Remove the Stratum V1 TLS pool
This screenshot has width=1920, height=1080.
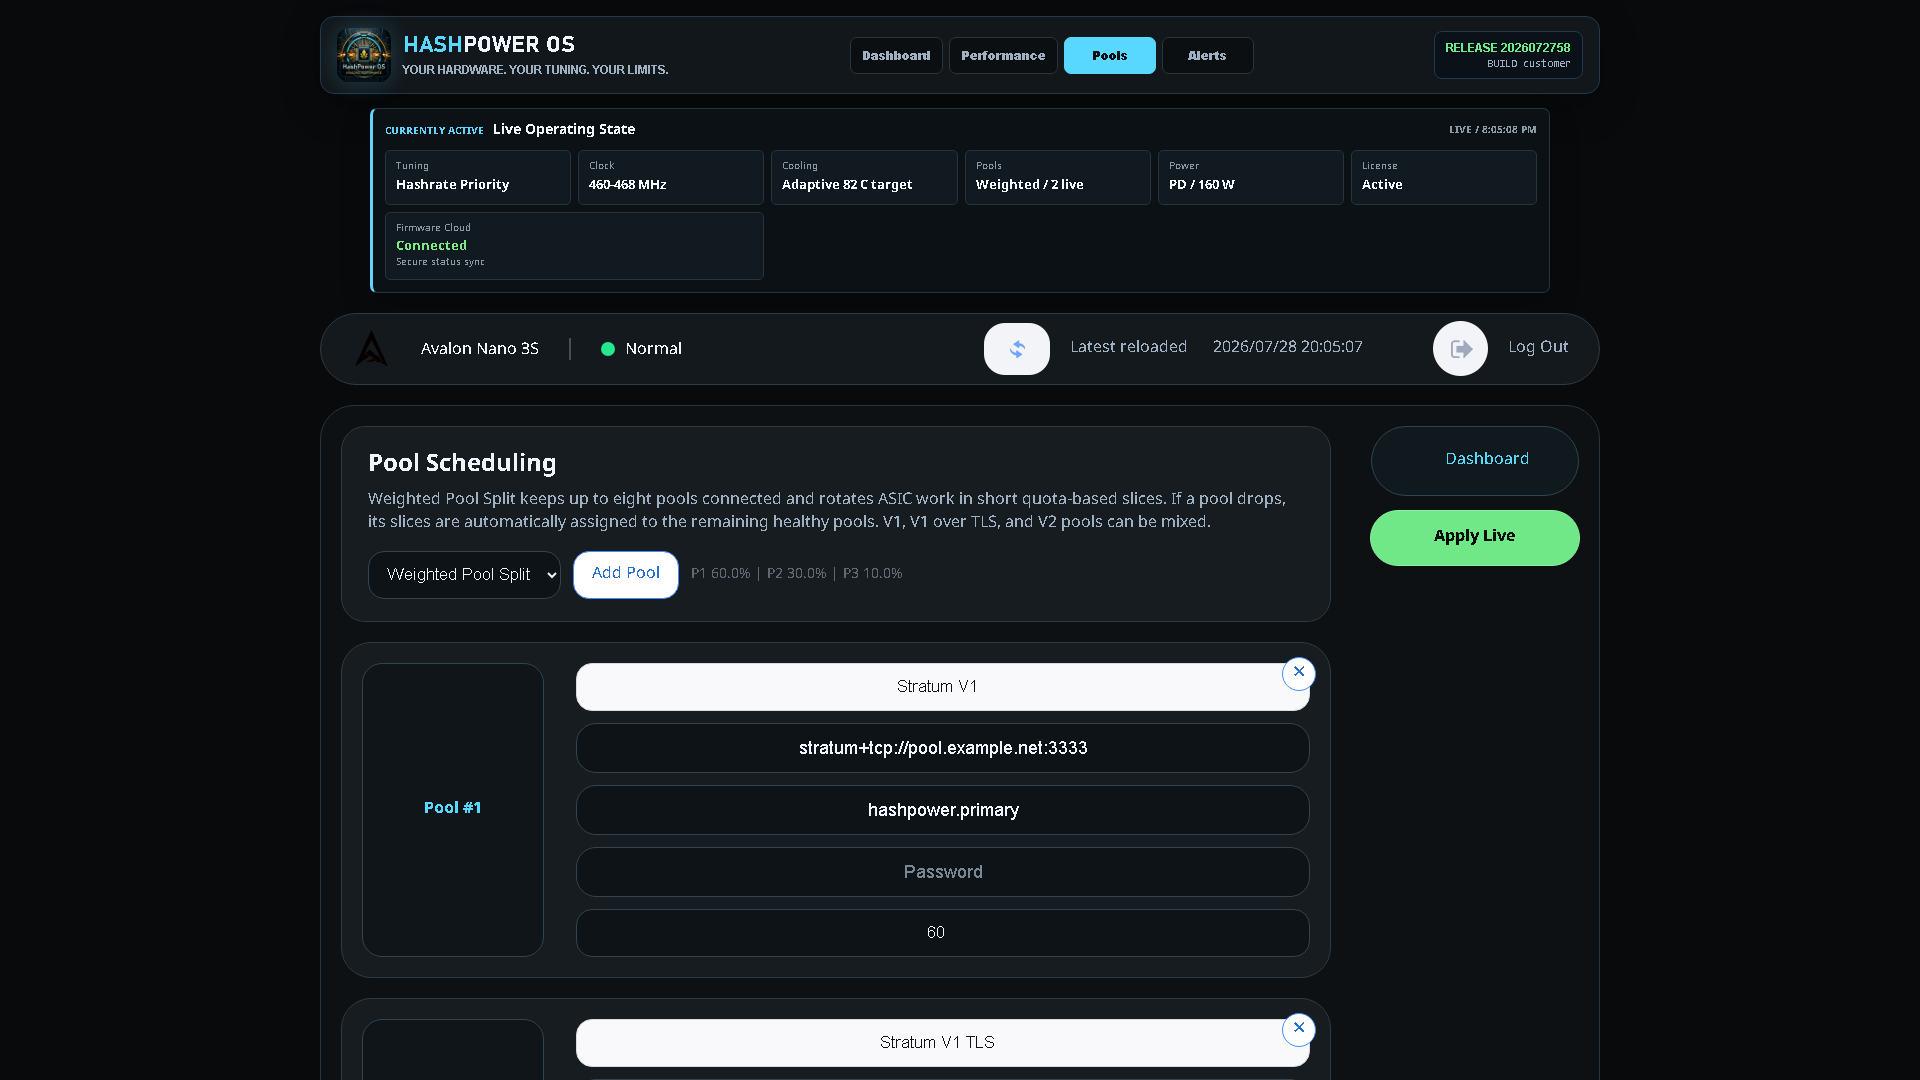pos(1299,1029)
